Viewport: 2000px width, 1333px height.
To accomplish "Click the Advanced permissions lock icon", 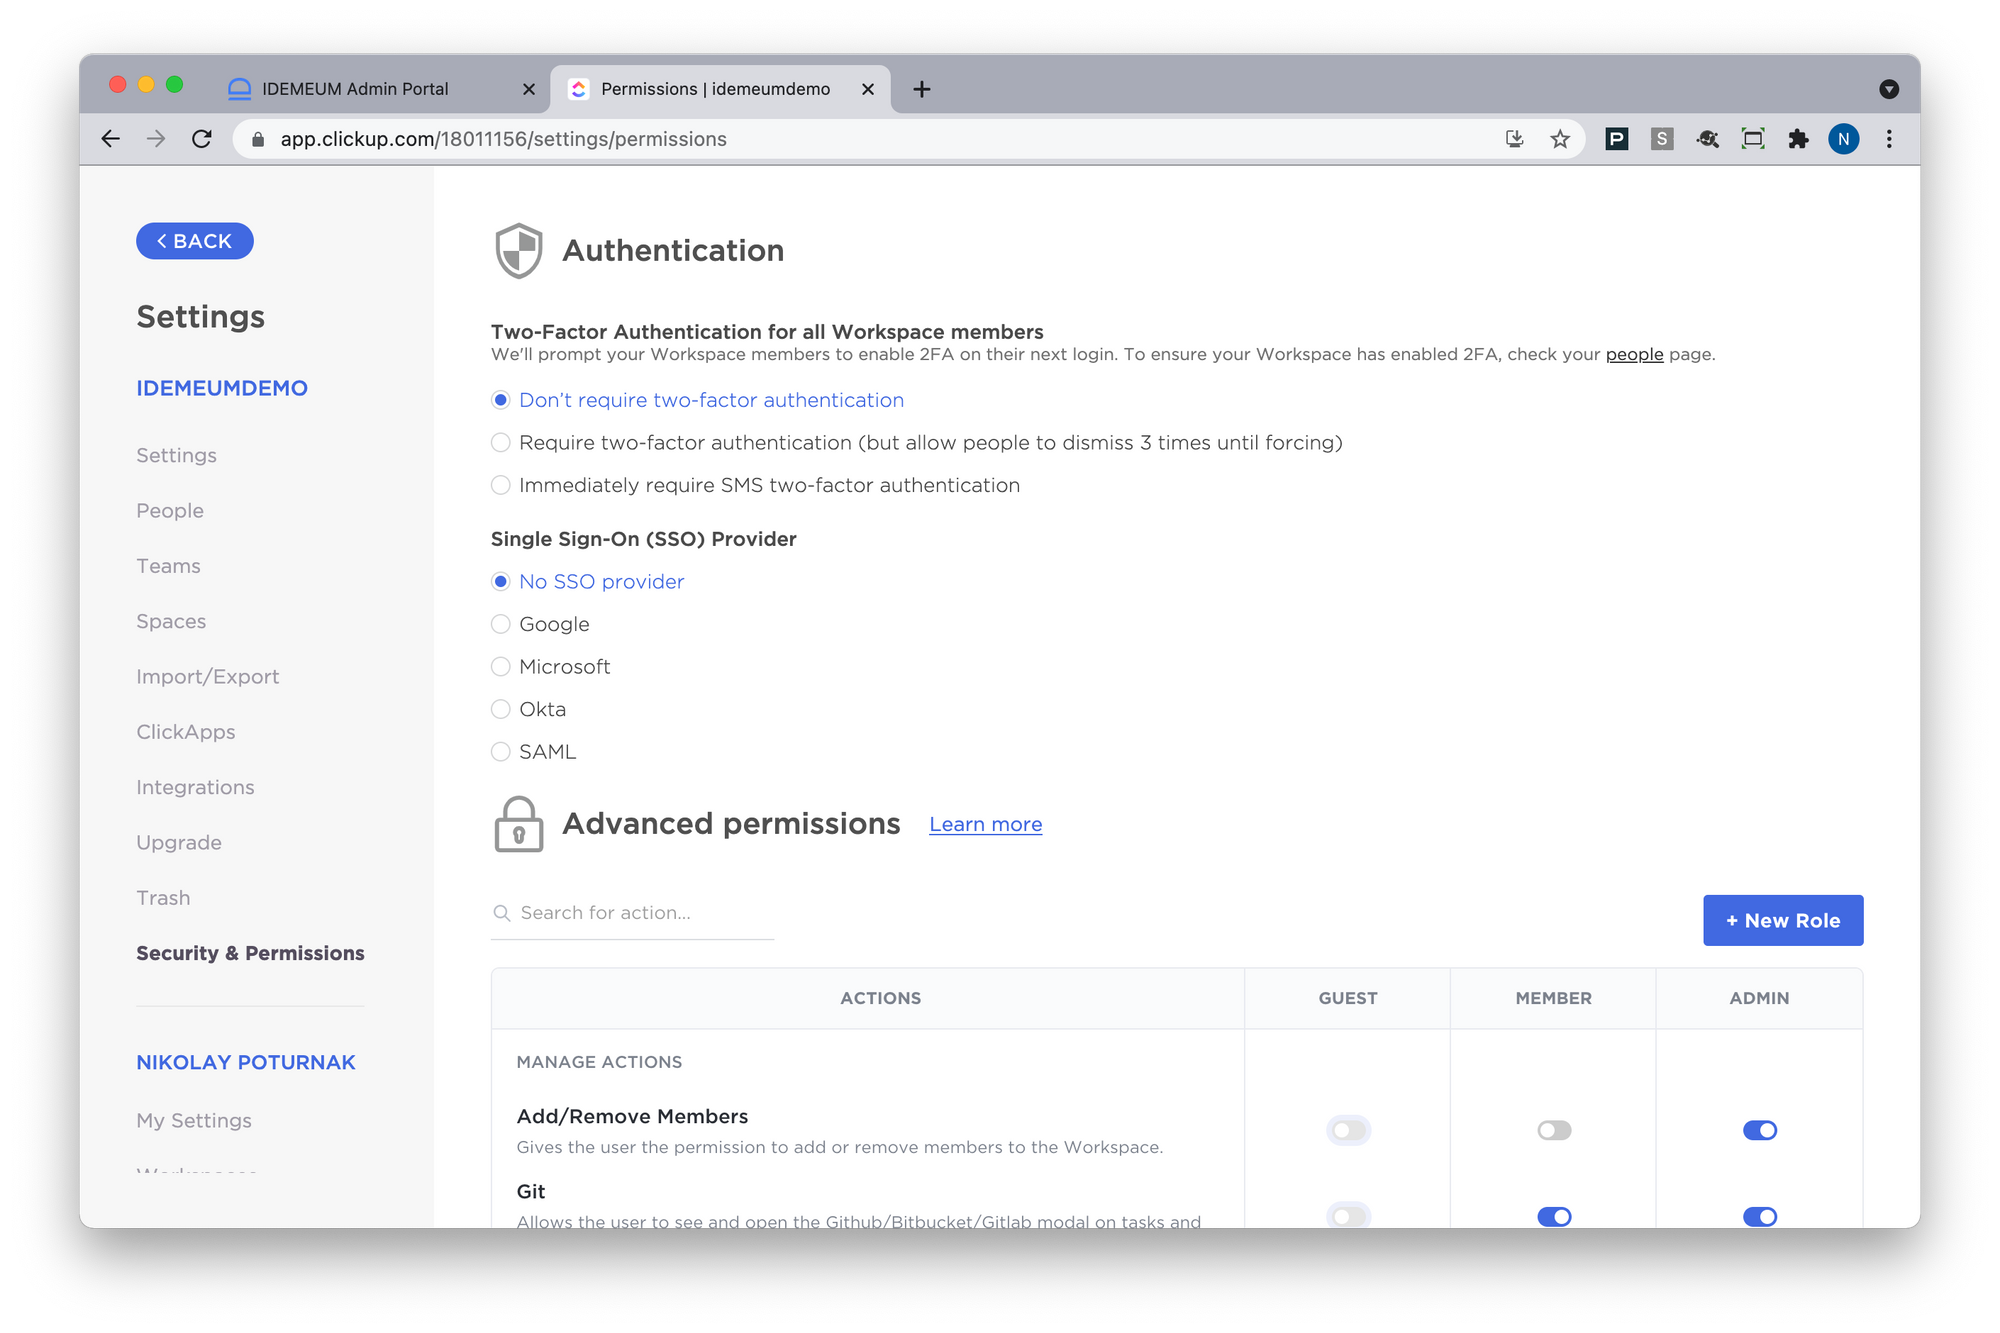I will tap(519, 824).
